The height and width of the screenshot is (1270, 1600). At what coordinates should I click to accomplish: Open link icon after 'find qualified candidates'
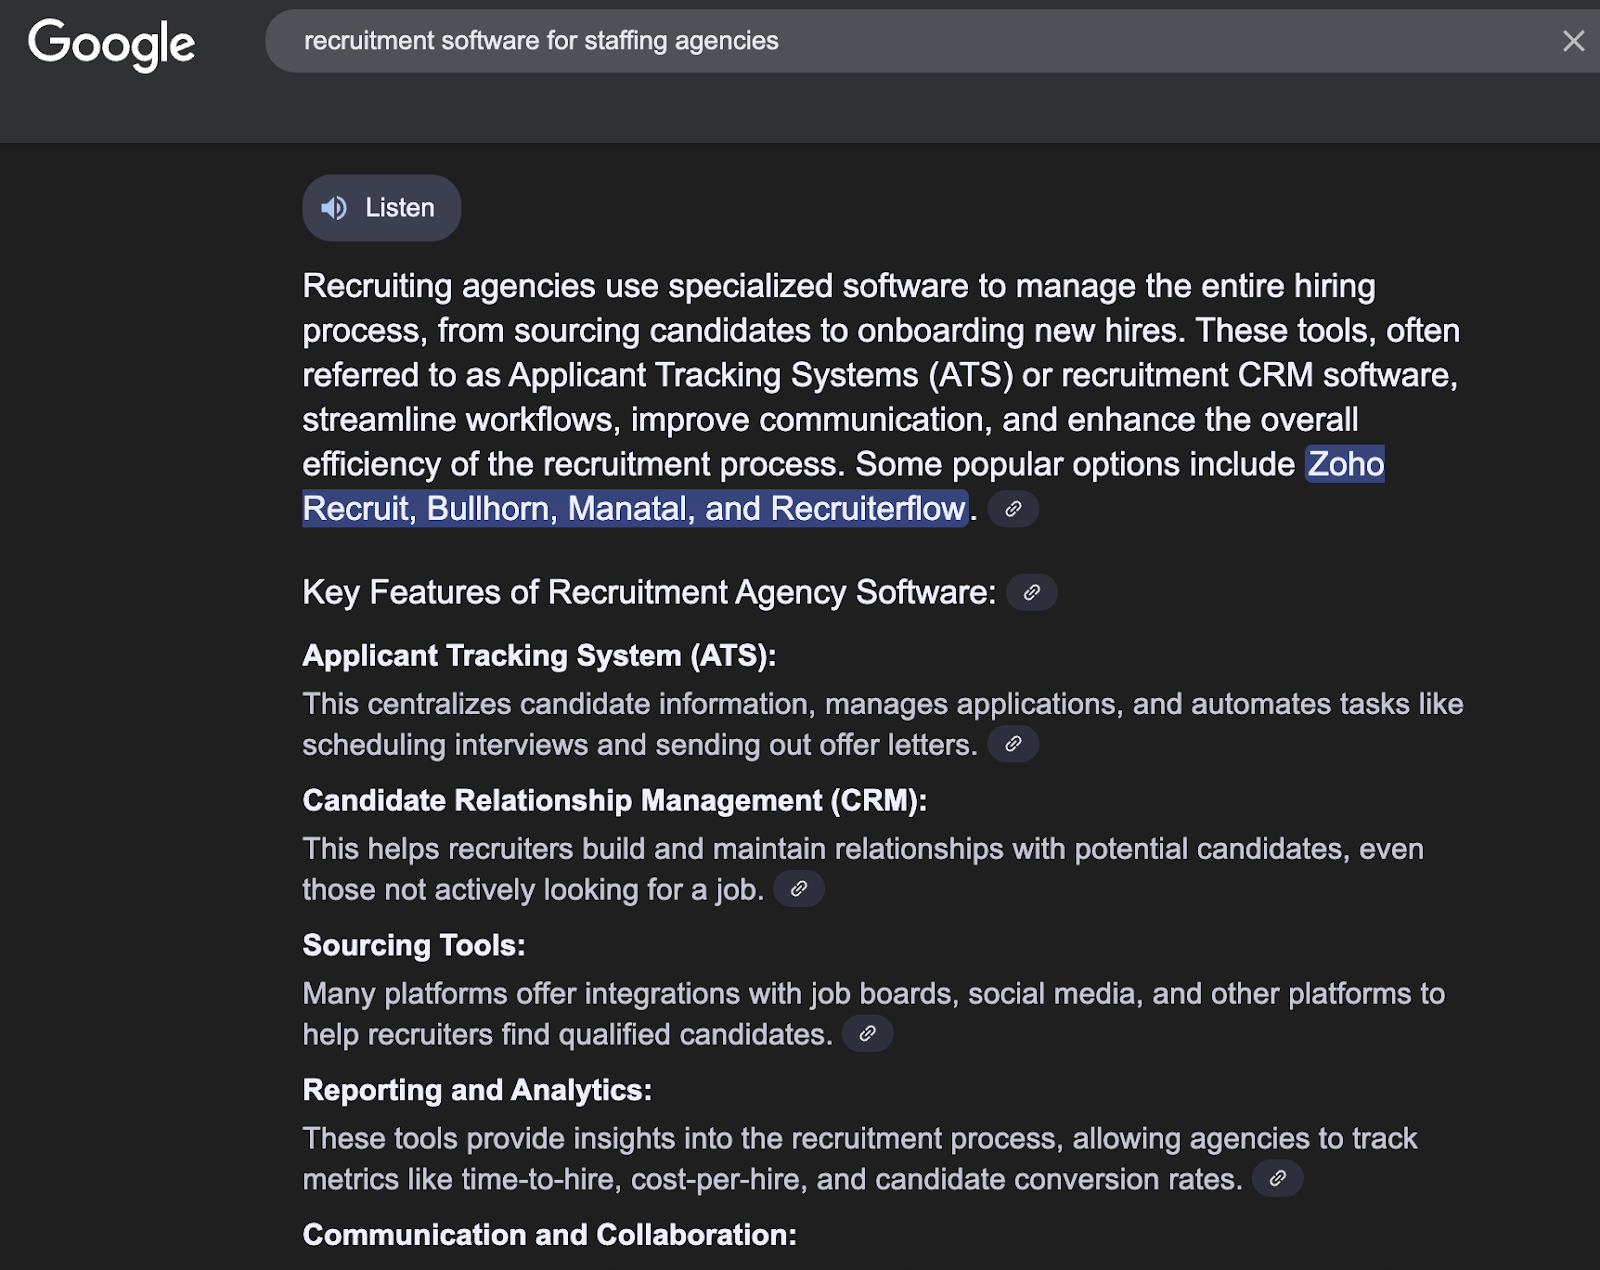868,1034
